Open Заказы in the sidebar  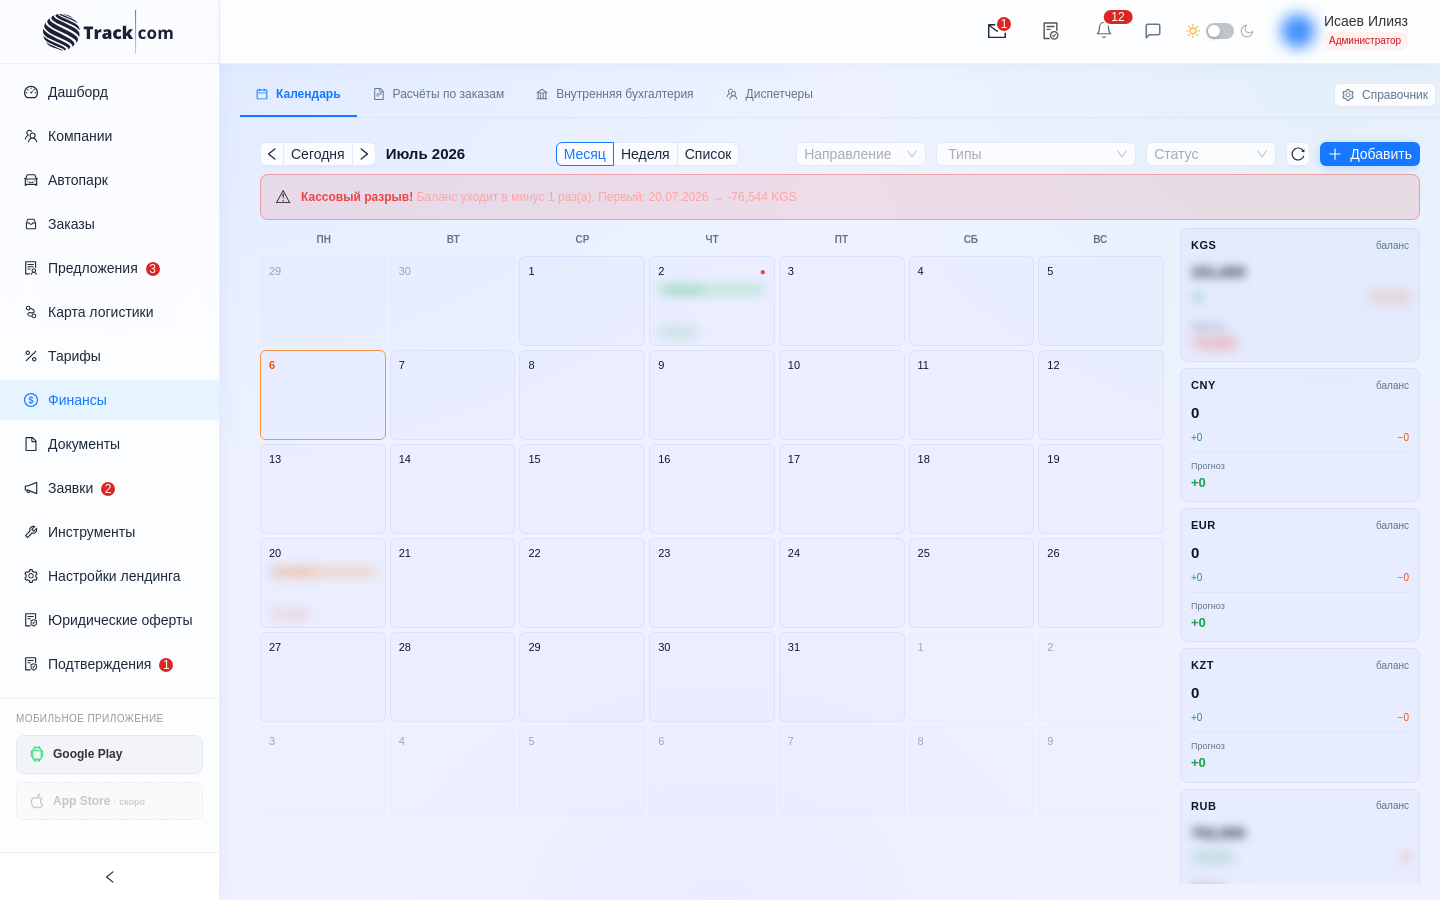pyautogui.click(x=110, y=224)
